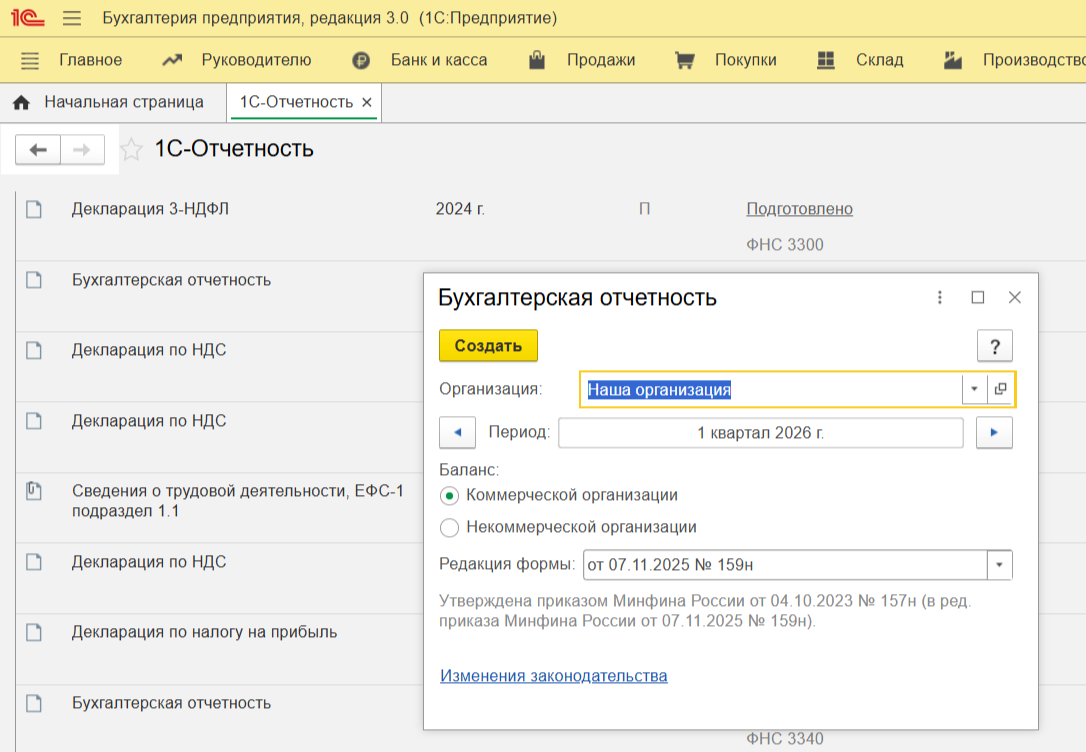Viewport: 1086px width, 752px height.
Task: Click the Подготовлено status link
Action: click(x=799, y=209)
